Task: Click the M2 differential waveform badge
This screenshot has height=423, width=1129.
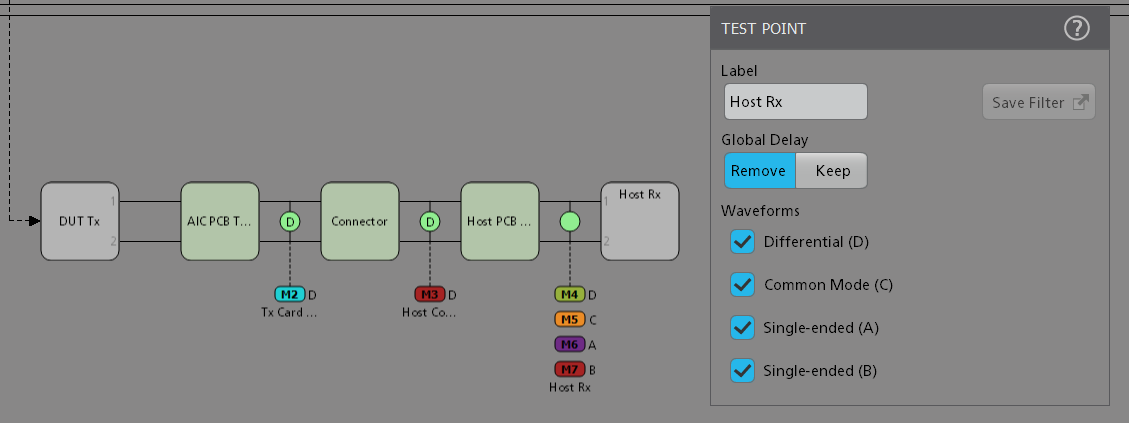Action: [x=289, y=294]
